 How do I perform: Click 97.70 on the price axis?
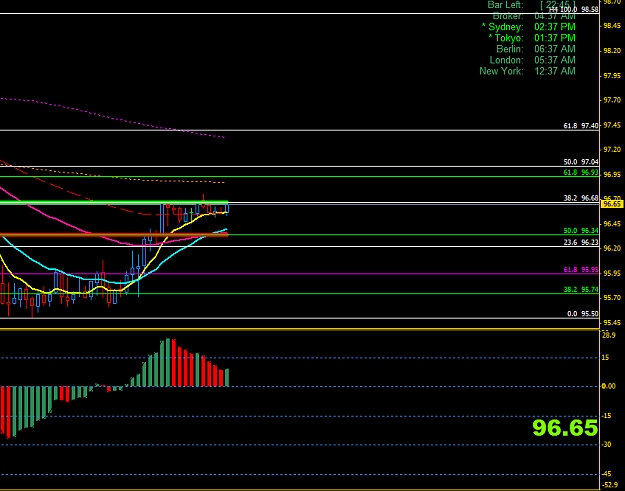(x=612, y=100)
